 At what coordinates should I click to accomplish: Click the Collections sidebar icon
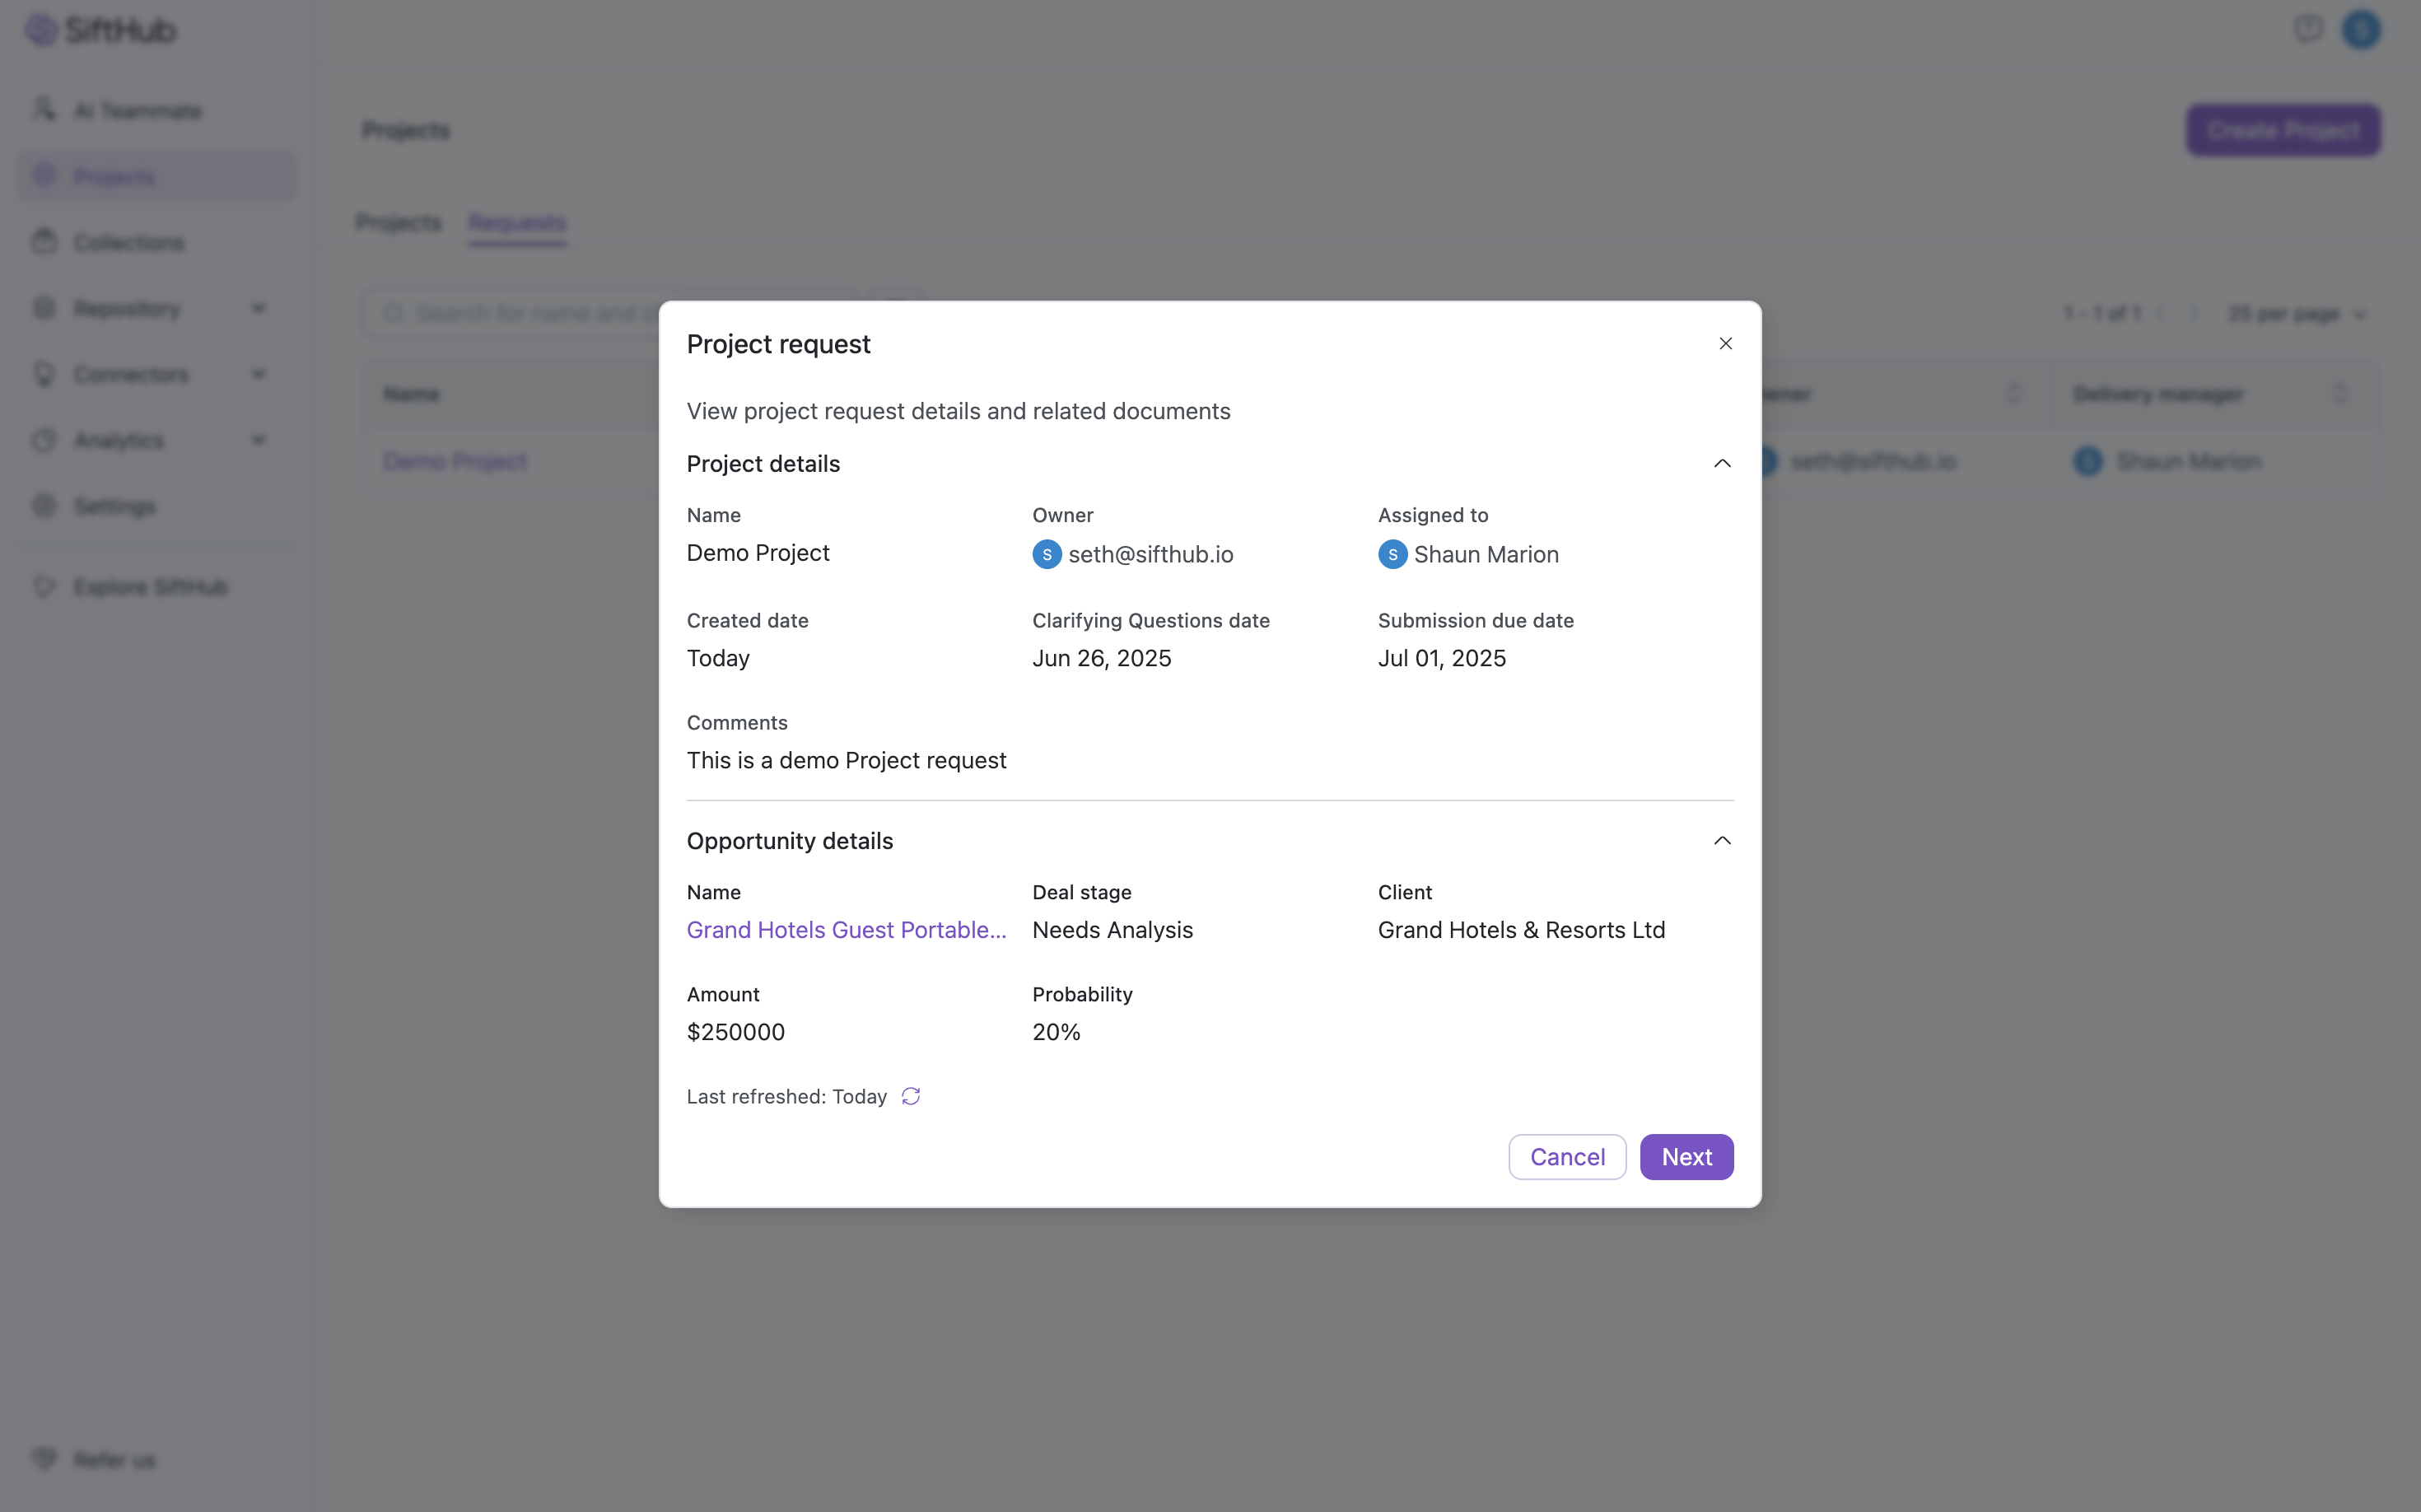(44, 241)
